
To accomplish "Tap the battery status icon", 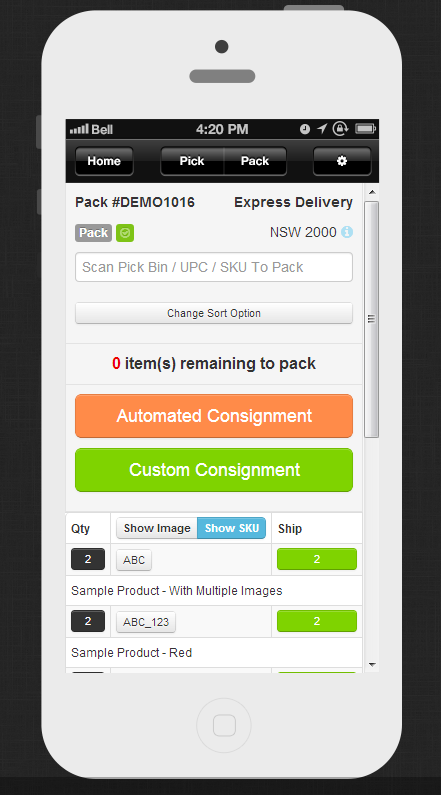I will click(x=365, y=129).
